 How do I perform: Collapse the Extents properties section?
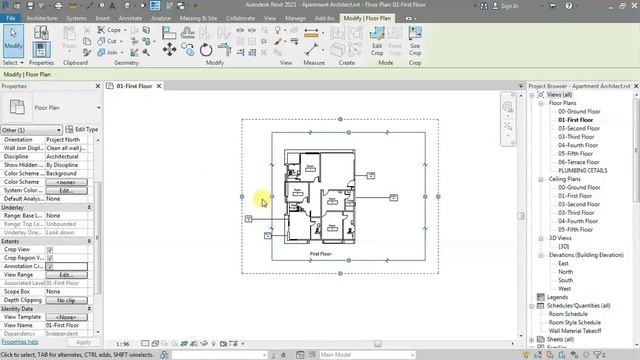(89, 241)
